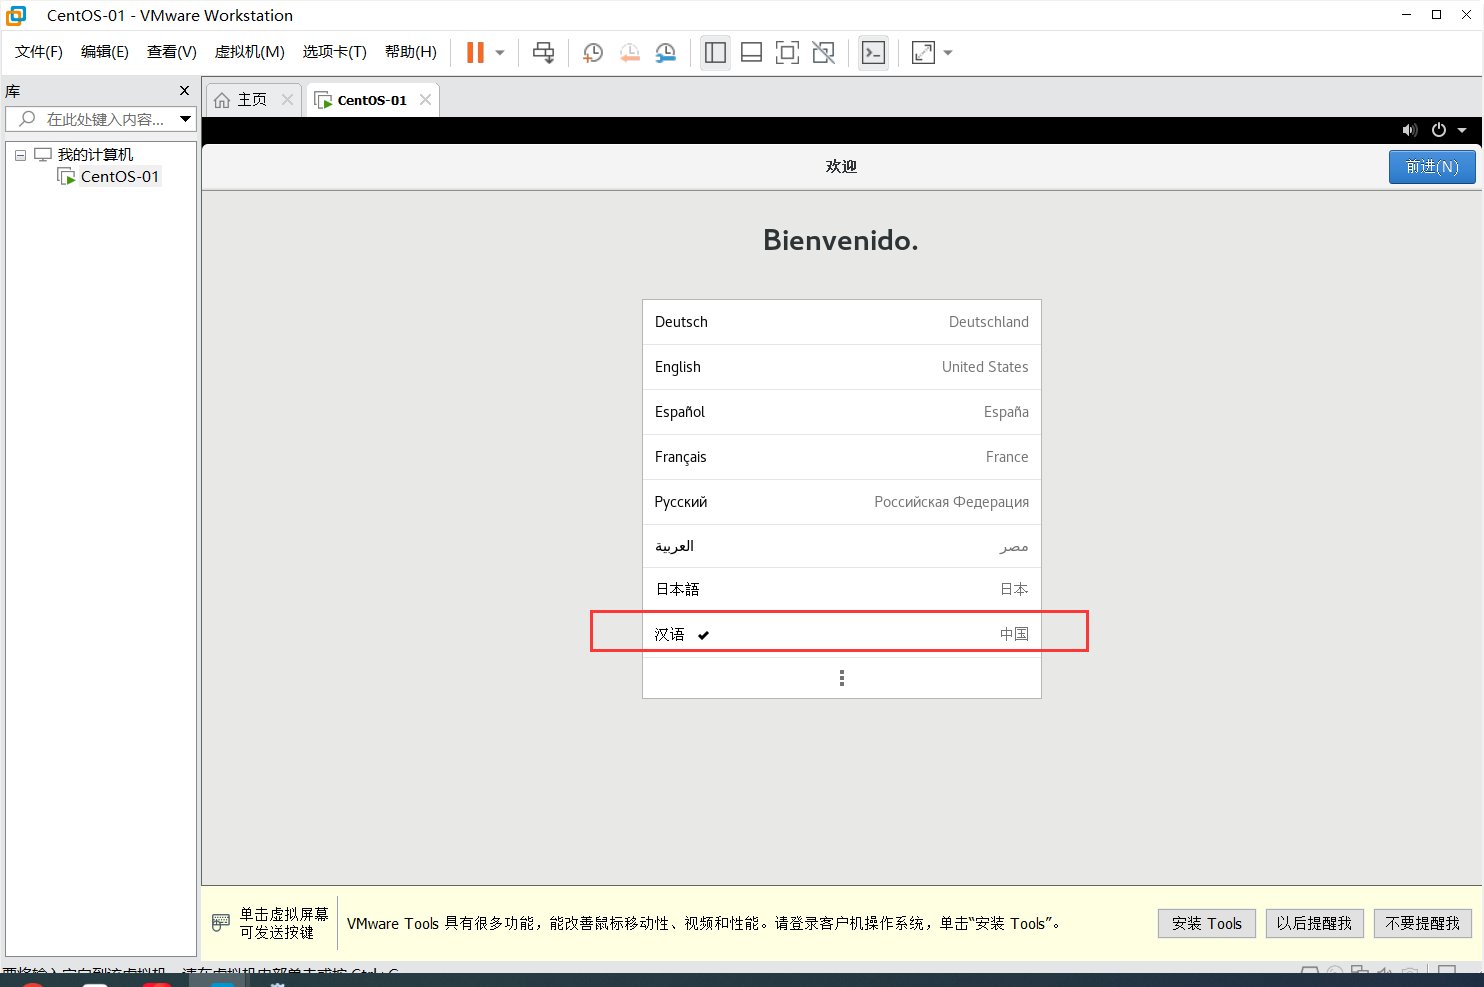Pause the virtual machine with the orange pause icon

pos(475,53)
